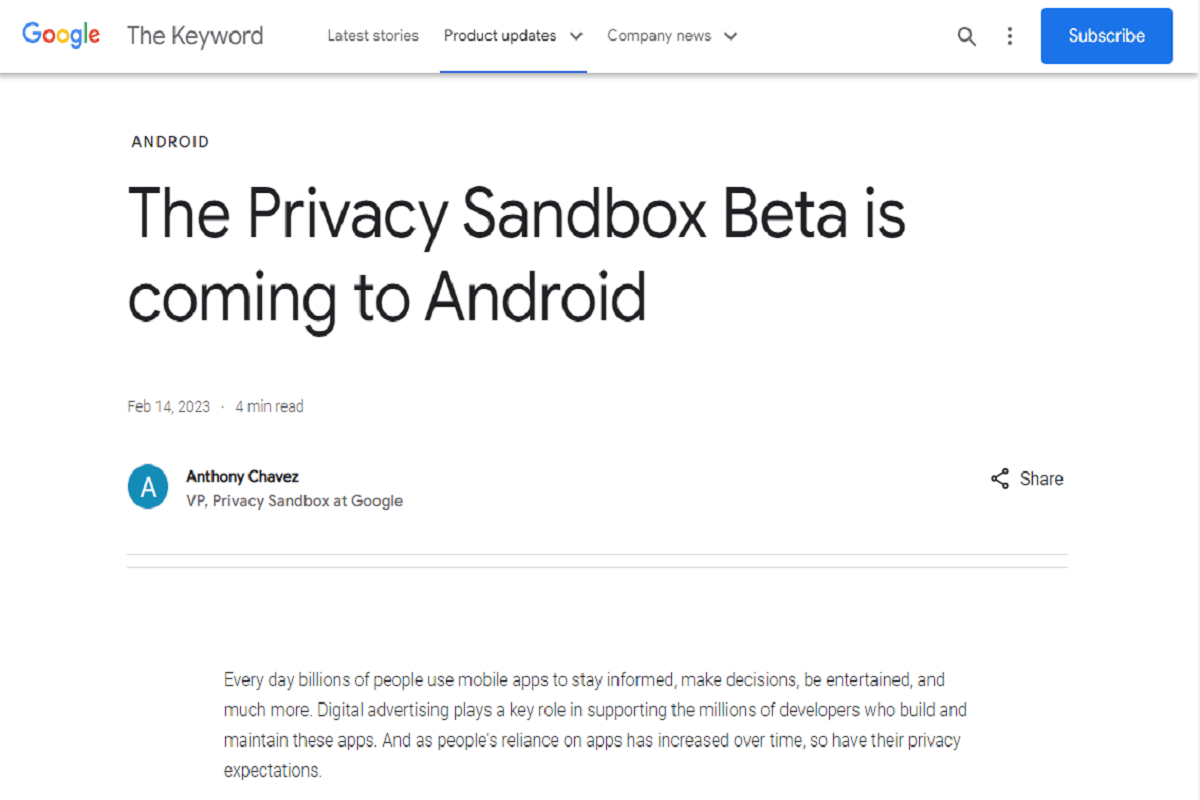Image resolution: width=1200 pixels, height=800 pixels.
Task: Click the ANDROID category label
Action: (x=170, y=141)
